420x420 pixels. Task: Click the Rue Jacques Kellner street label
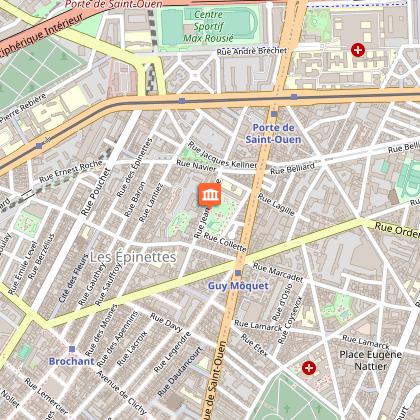pyautogui.click(x=222, y=155)
